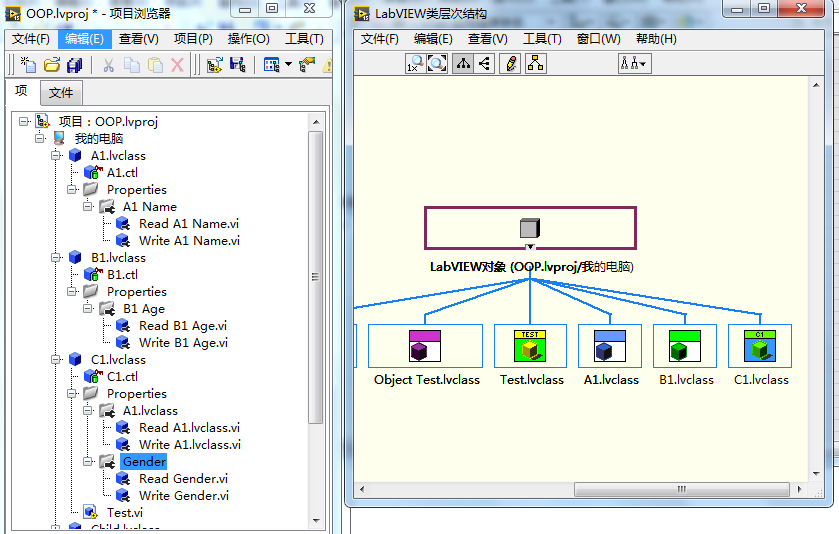Open 查看(V) menu in project browser

(x=139, y=39)
